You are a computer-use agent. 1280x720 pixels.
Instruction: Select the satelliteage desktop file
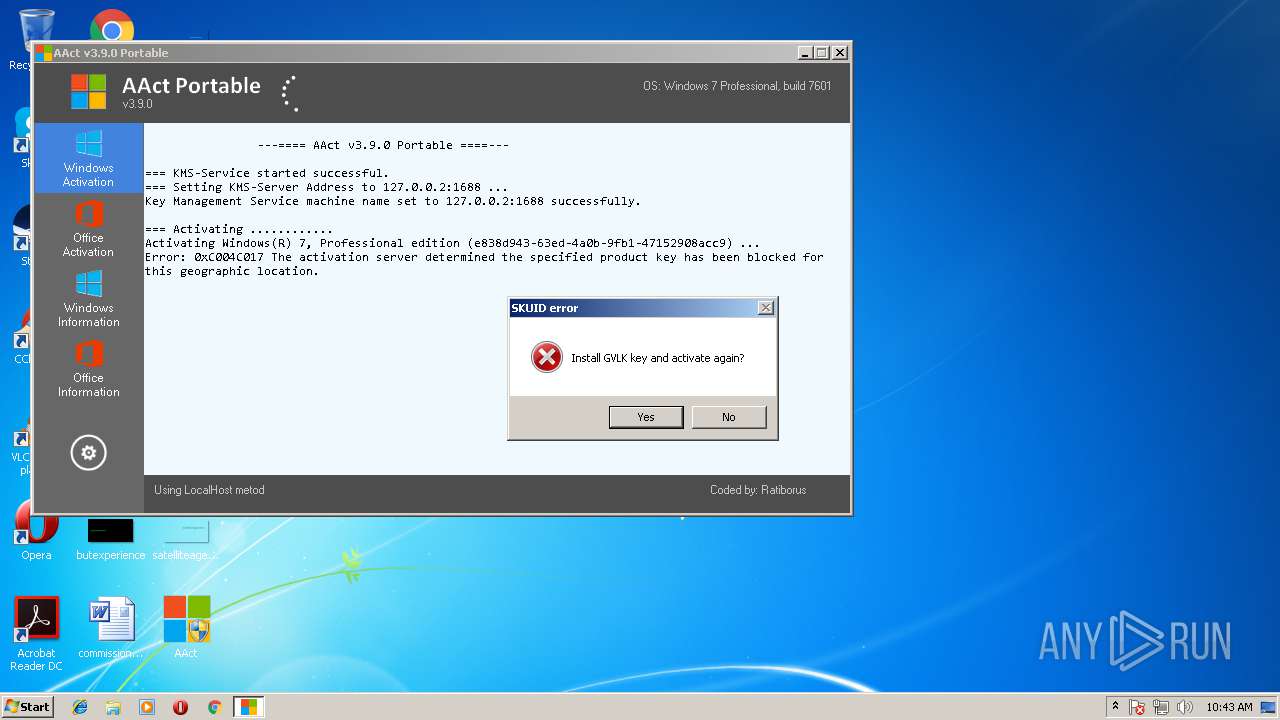[186, 538]
